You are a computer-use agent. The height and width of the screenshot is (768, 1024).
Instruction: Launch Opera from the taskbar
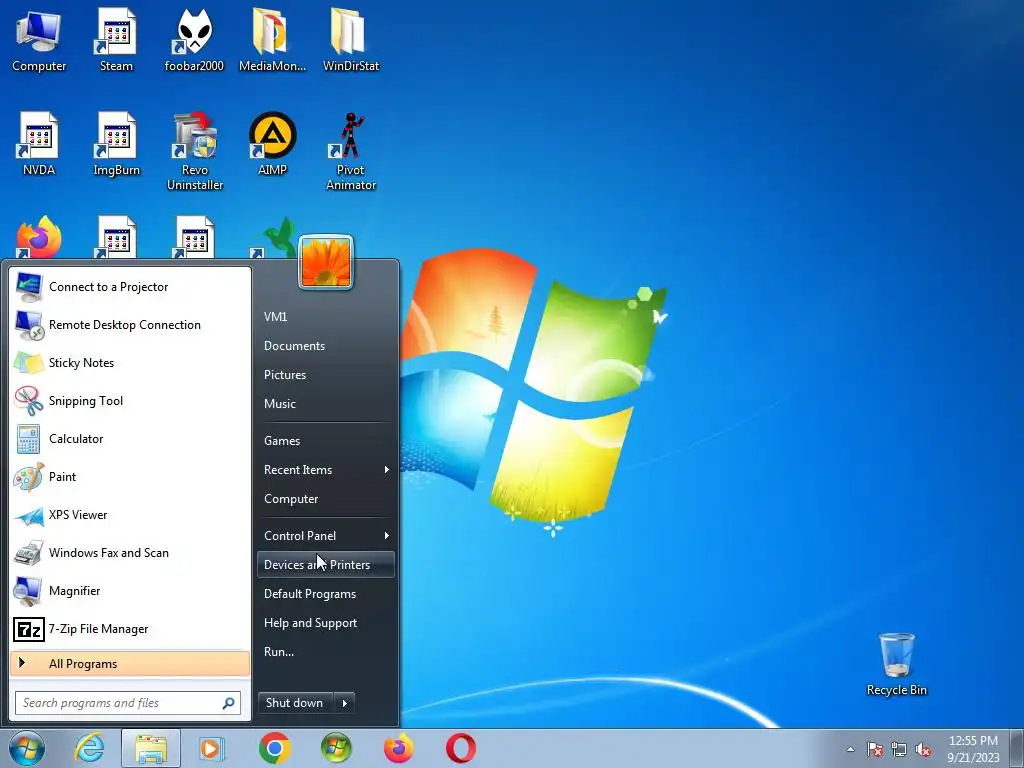point(460,748)
